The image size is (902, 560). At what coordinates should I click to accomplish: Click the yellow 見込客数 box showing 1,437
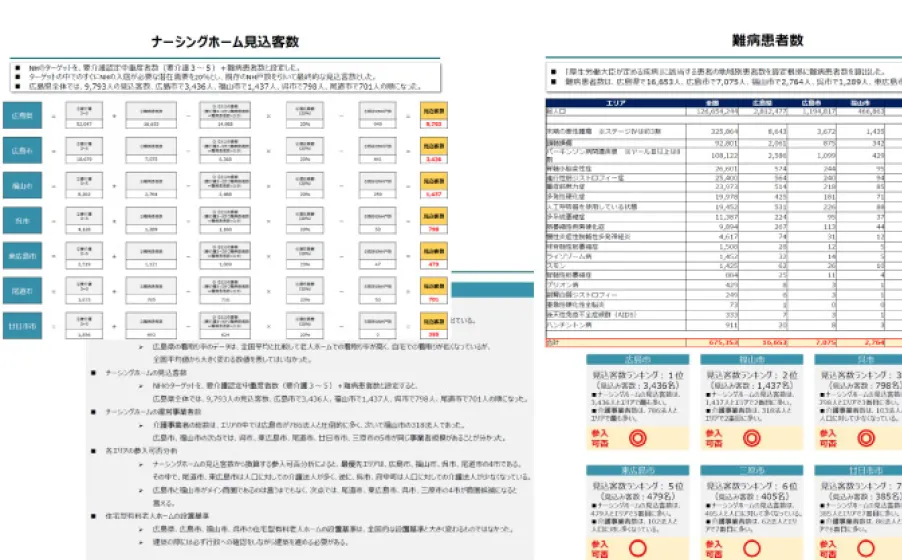pos(434,187)
